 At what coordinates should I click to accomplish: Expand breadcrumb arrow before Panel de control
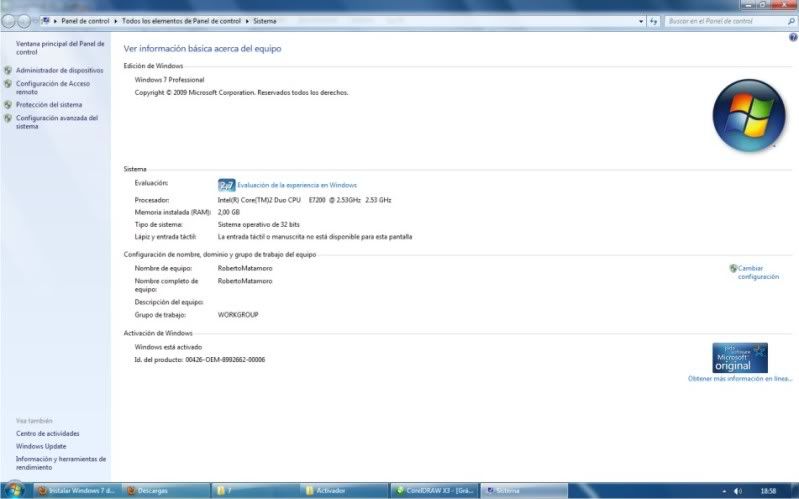pyautogui.click(x=55, y=21)
